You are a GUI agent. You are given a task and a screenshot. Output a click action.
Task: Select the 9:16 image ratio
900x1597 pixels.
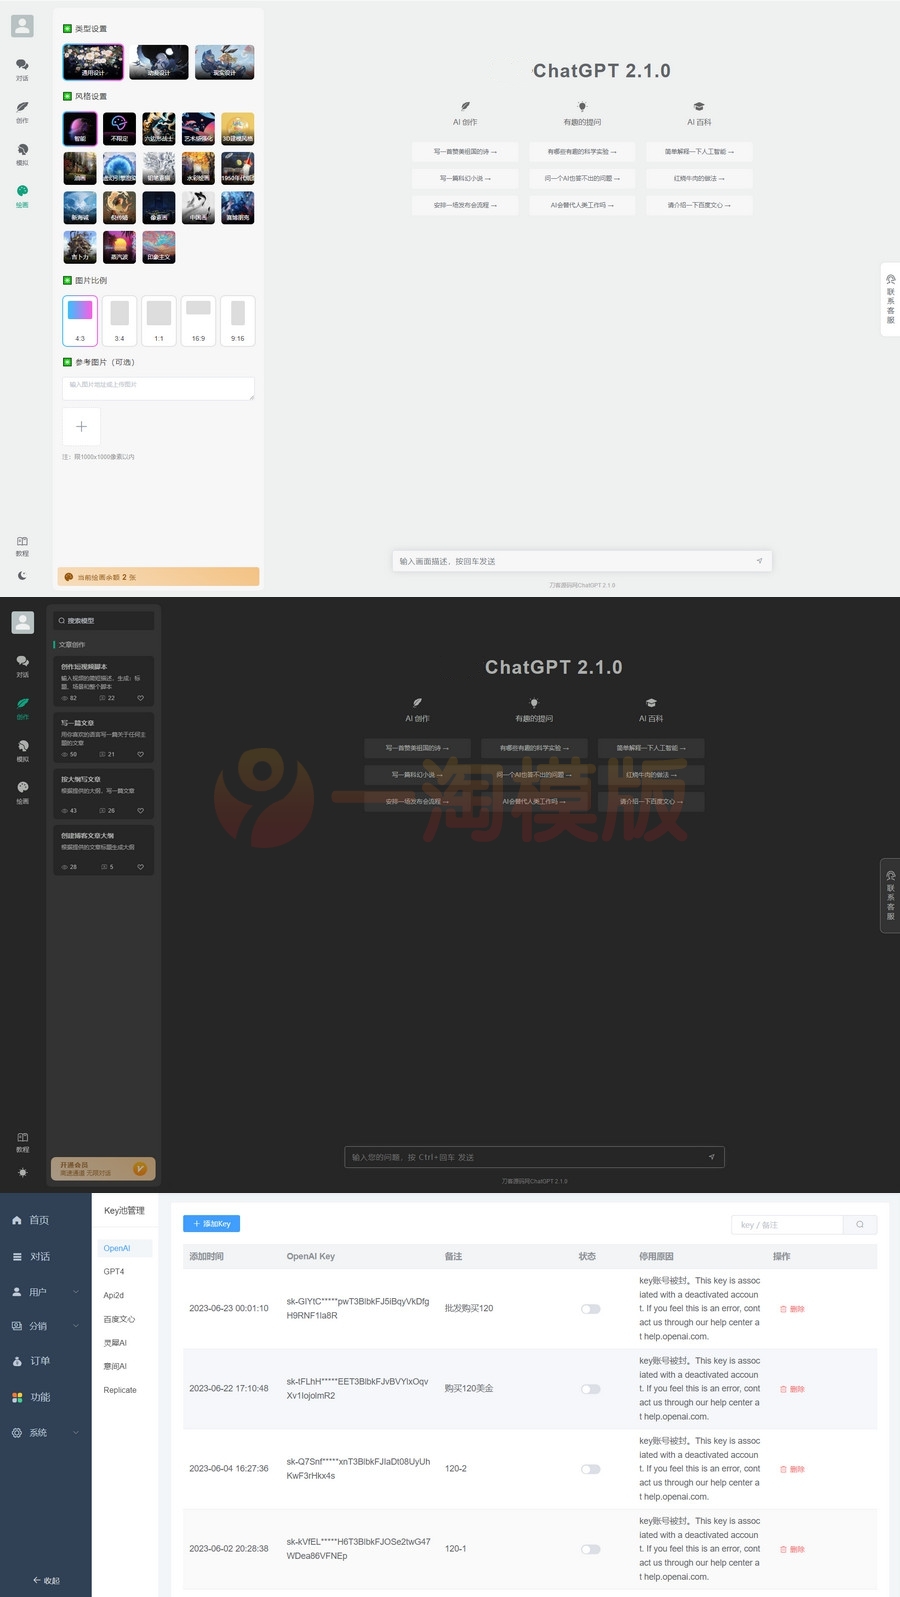(x=238, y=321)
